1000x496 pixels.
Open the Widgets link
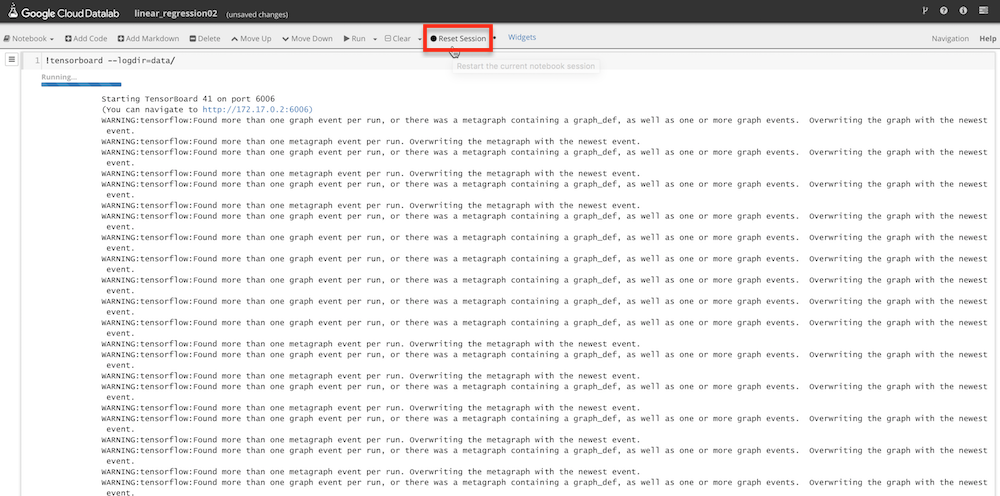522,38
